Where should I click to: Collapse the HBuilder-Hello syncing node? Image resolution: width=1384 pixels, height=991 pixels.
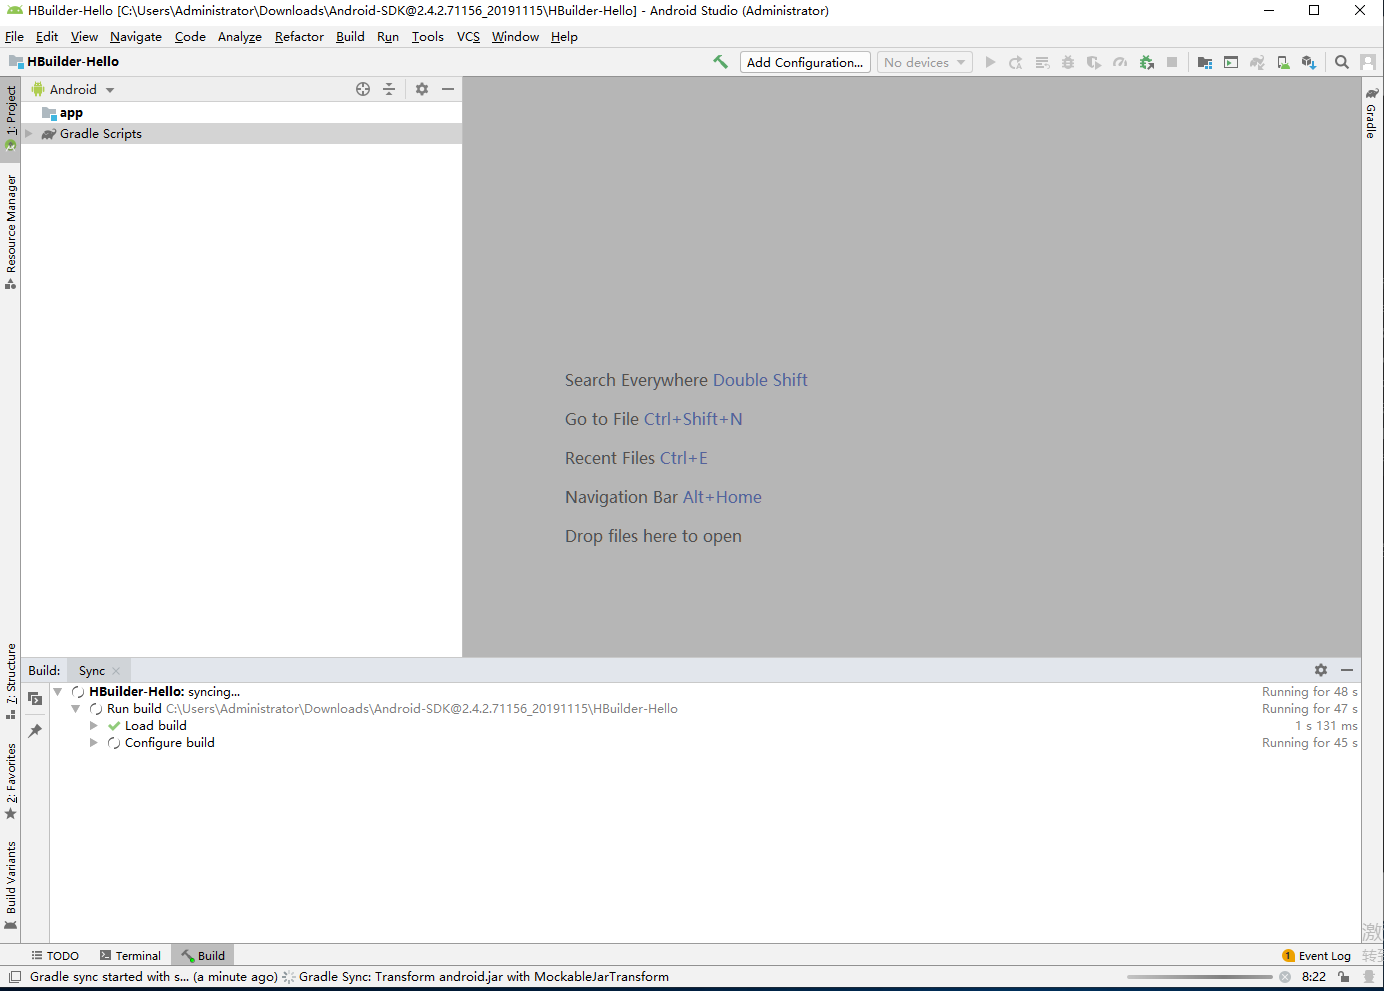[58, 692]
